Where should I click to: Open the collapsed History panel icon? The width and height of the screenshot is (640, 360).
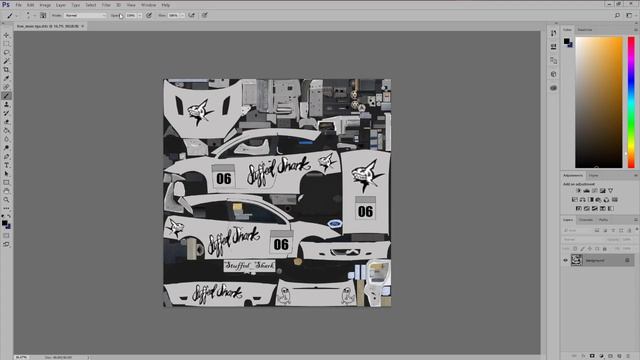pos(553,33)
